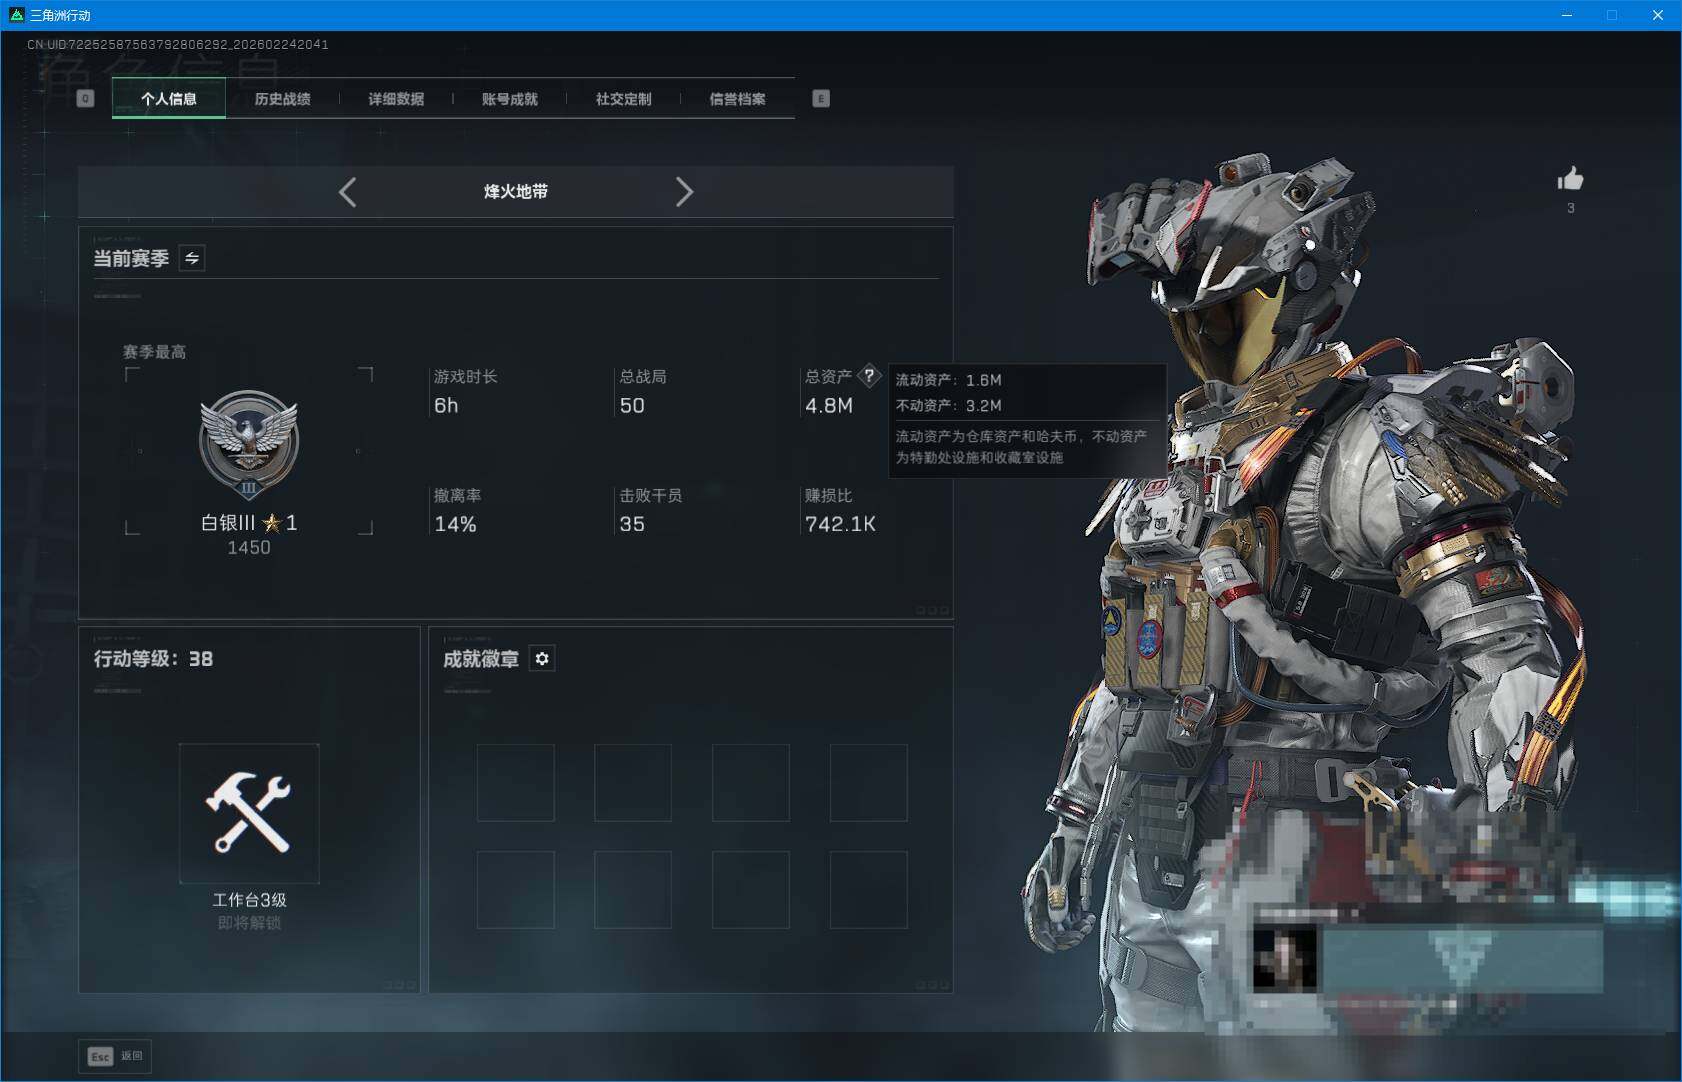This screenshot has height=1082, width=1682.
Task: Open the 个人信息 tab
Action: [x=169, y=98]
